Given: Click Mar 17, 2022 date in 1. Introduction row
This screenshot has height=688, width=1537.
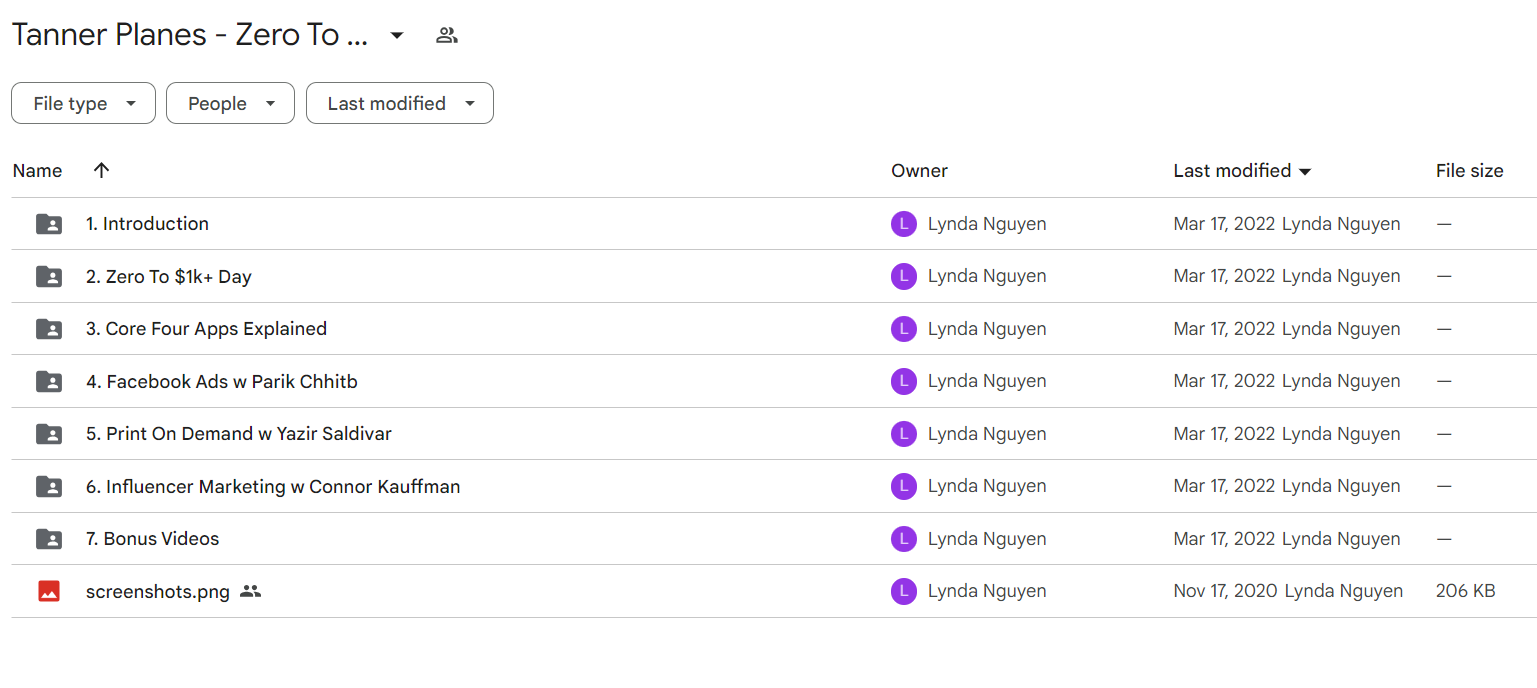Looking at the screenshot, I should click(1224, 224).
